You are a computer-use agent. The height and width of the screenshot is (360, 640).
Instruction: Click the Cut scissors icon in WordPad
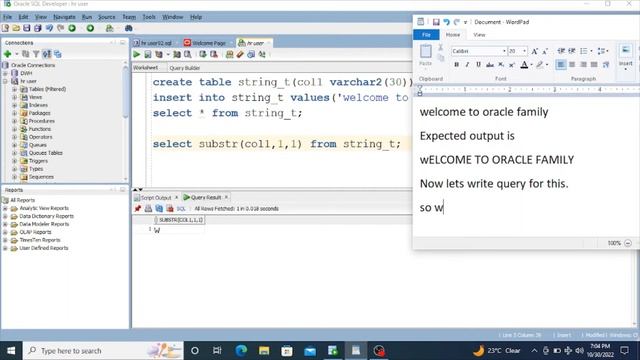coord(440,47)
